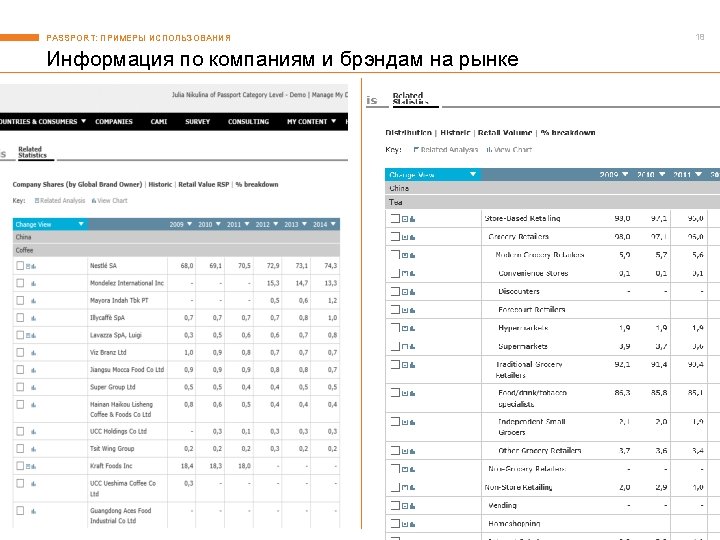Image resolution: width=720 pixels, height=540 pixels.
Task: Open chart icon in Non-Store Retailing row
Action: click(x=412, y=488)
